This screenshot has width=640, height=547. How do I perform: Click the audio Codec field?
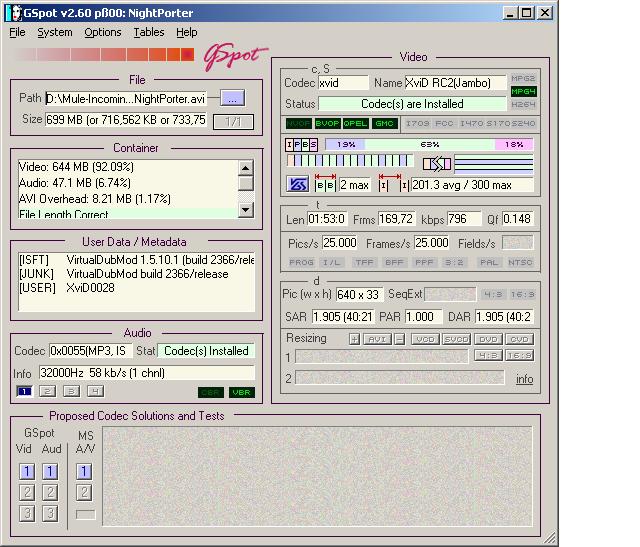click(x=91, y=351)
